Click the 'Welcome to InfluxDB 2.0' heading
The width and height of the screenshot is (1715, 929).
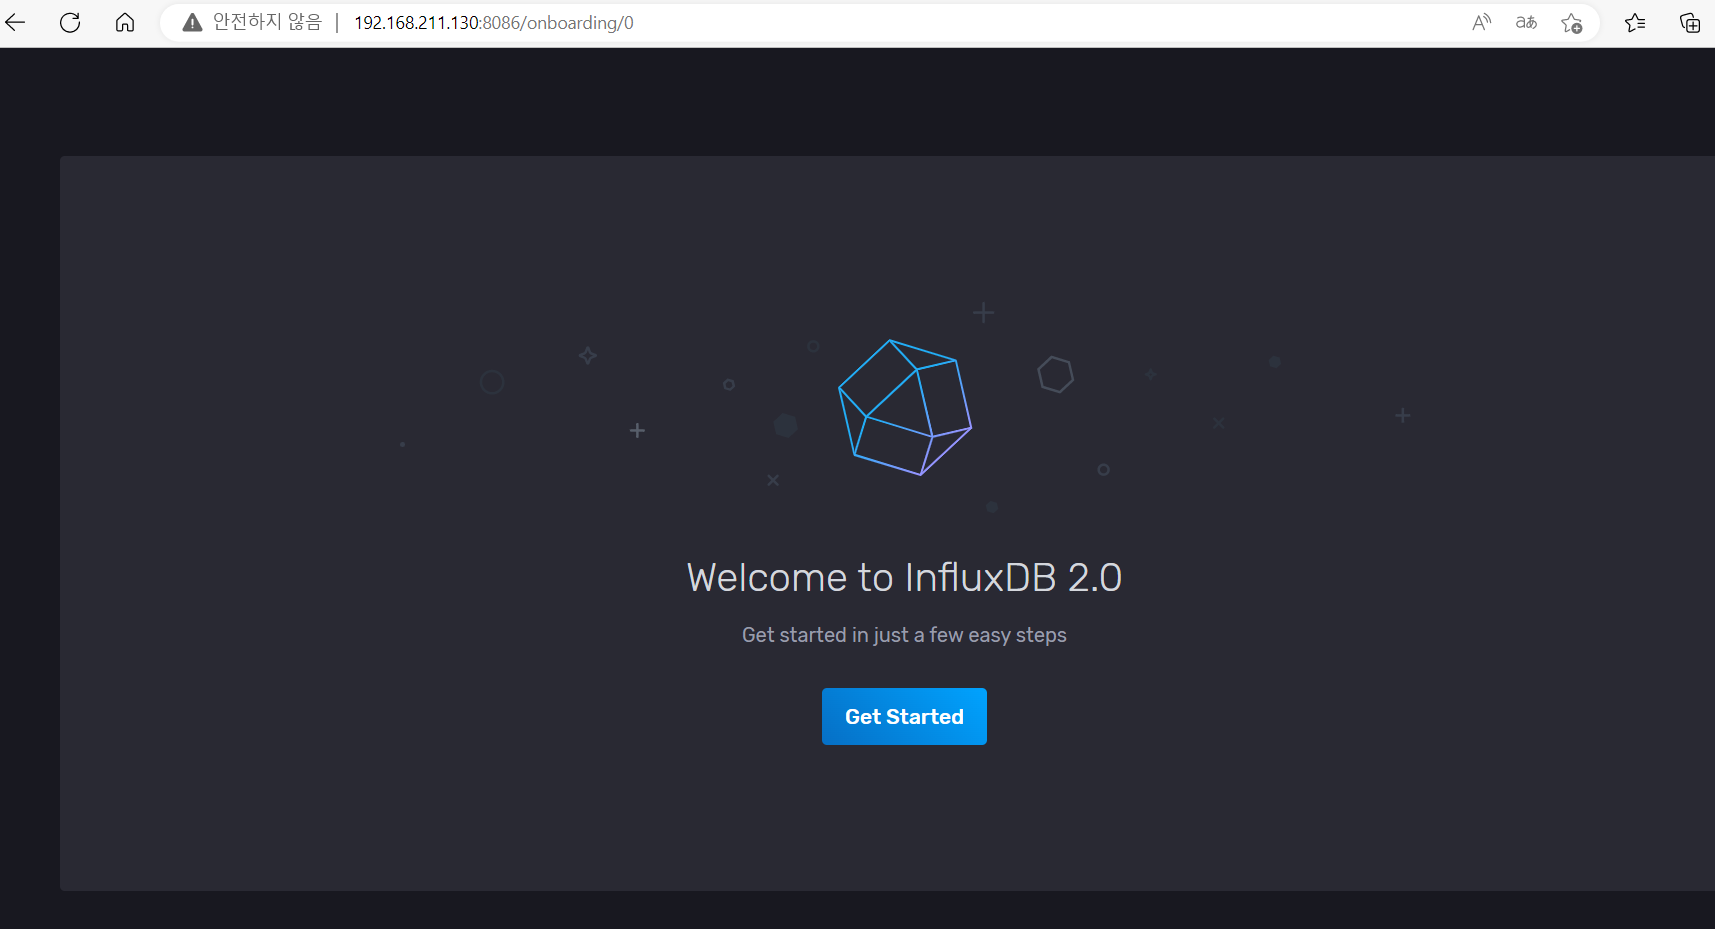tap(904, 577)
